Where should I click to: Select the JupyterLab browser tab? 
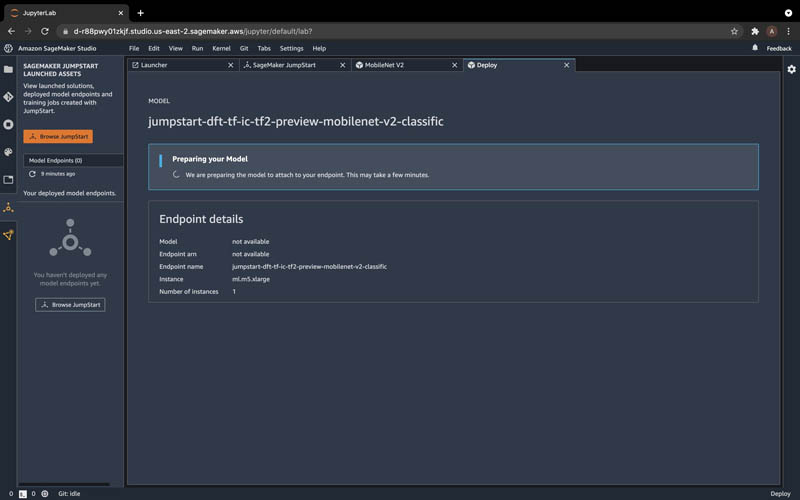66,13
